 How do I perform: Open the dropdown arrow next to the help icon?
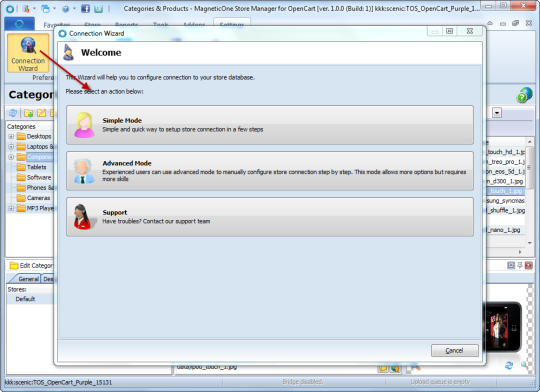pos(74,9)
